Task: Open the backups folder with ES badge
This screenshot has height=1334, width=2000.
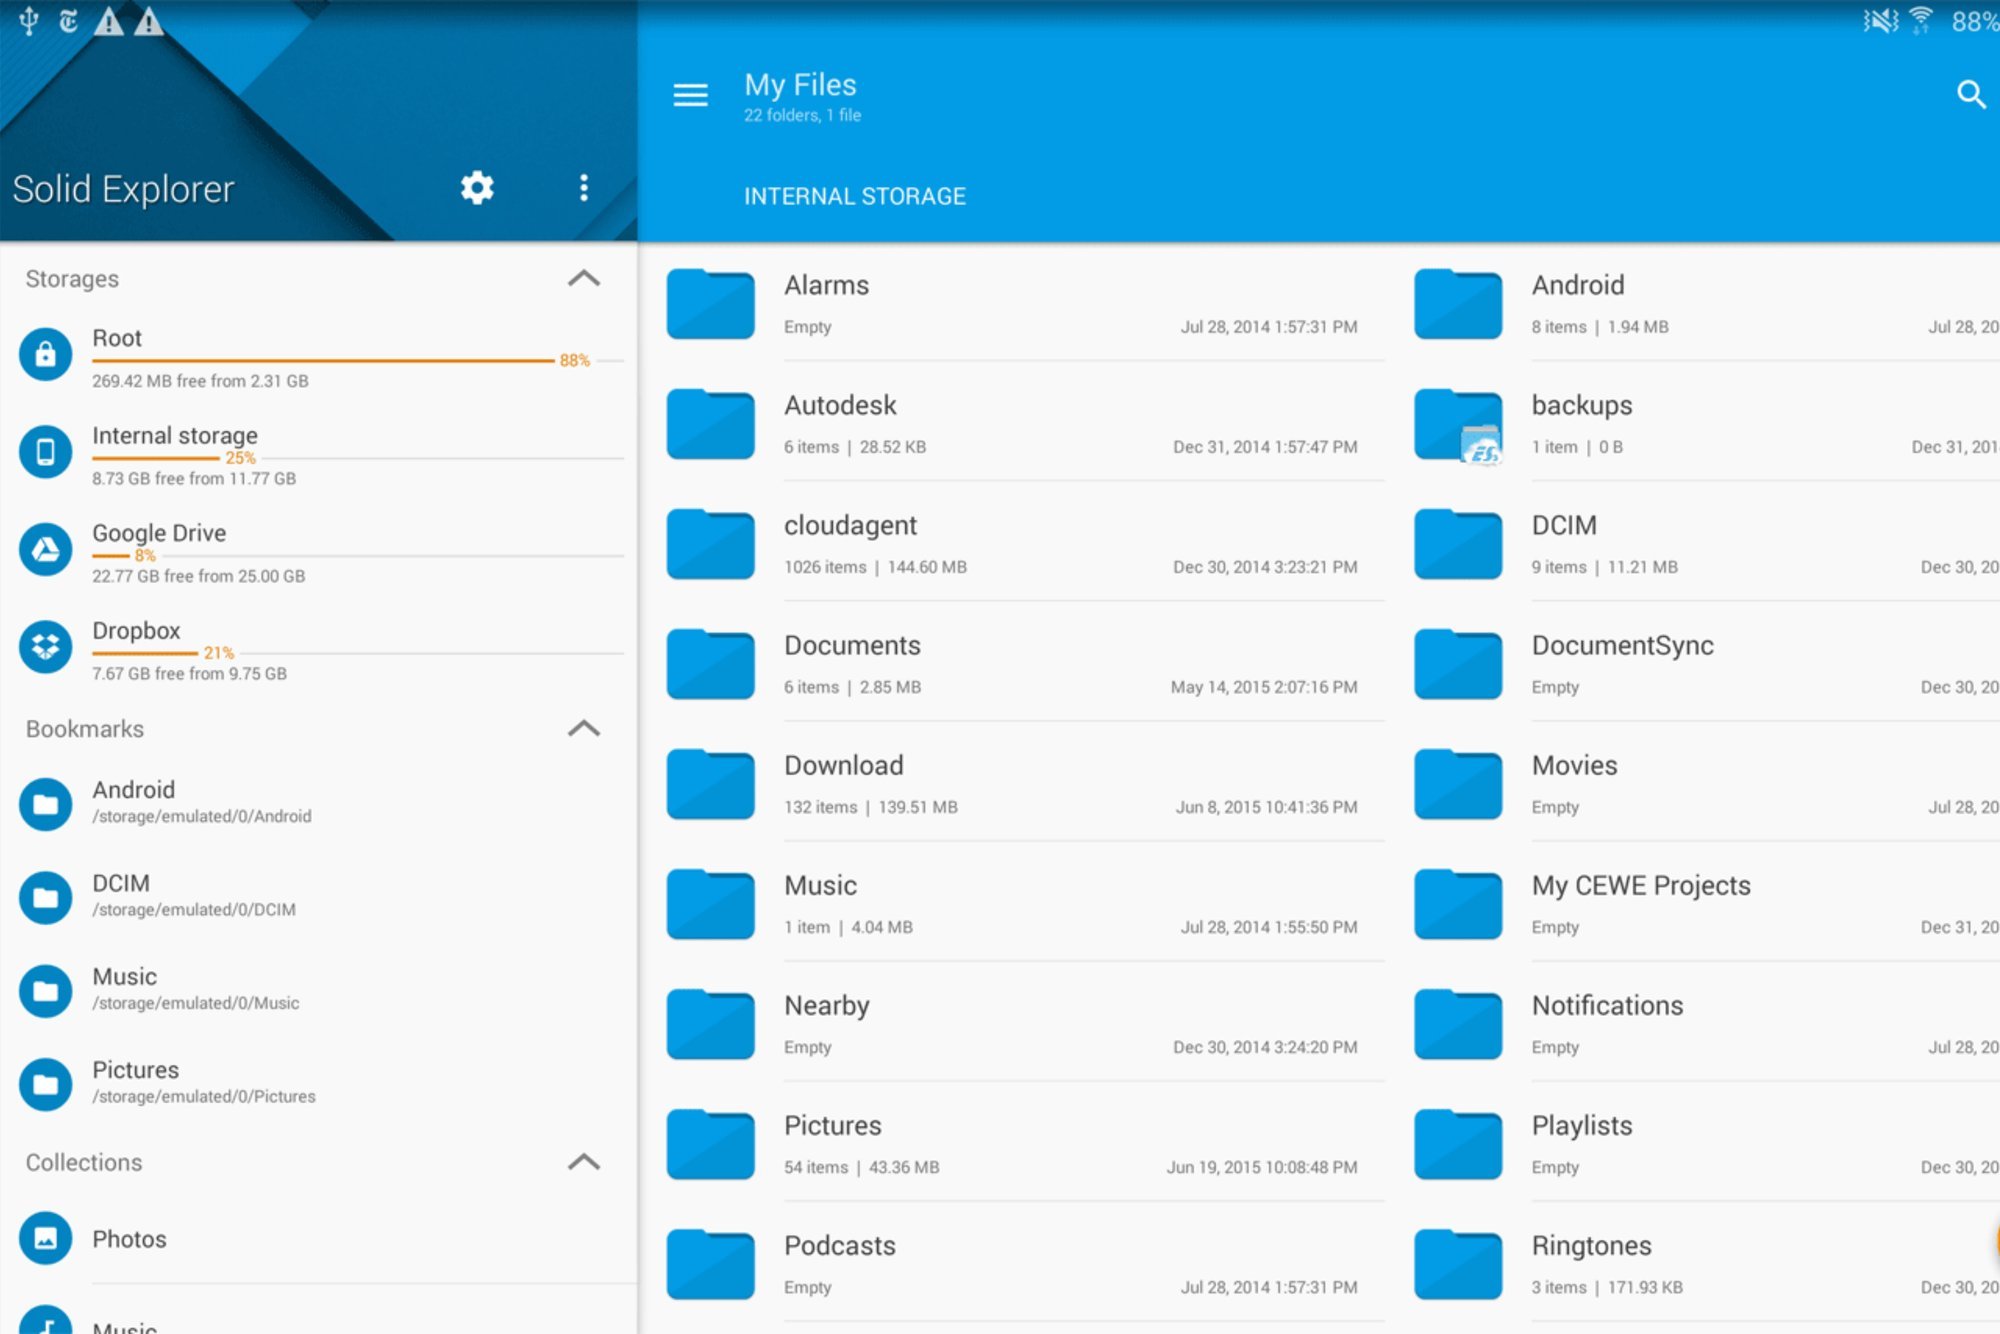Action: (x=1458, y=425)
